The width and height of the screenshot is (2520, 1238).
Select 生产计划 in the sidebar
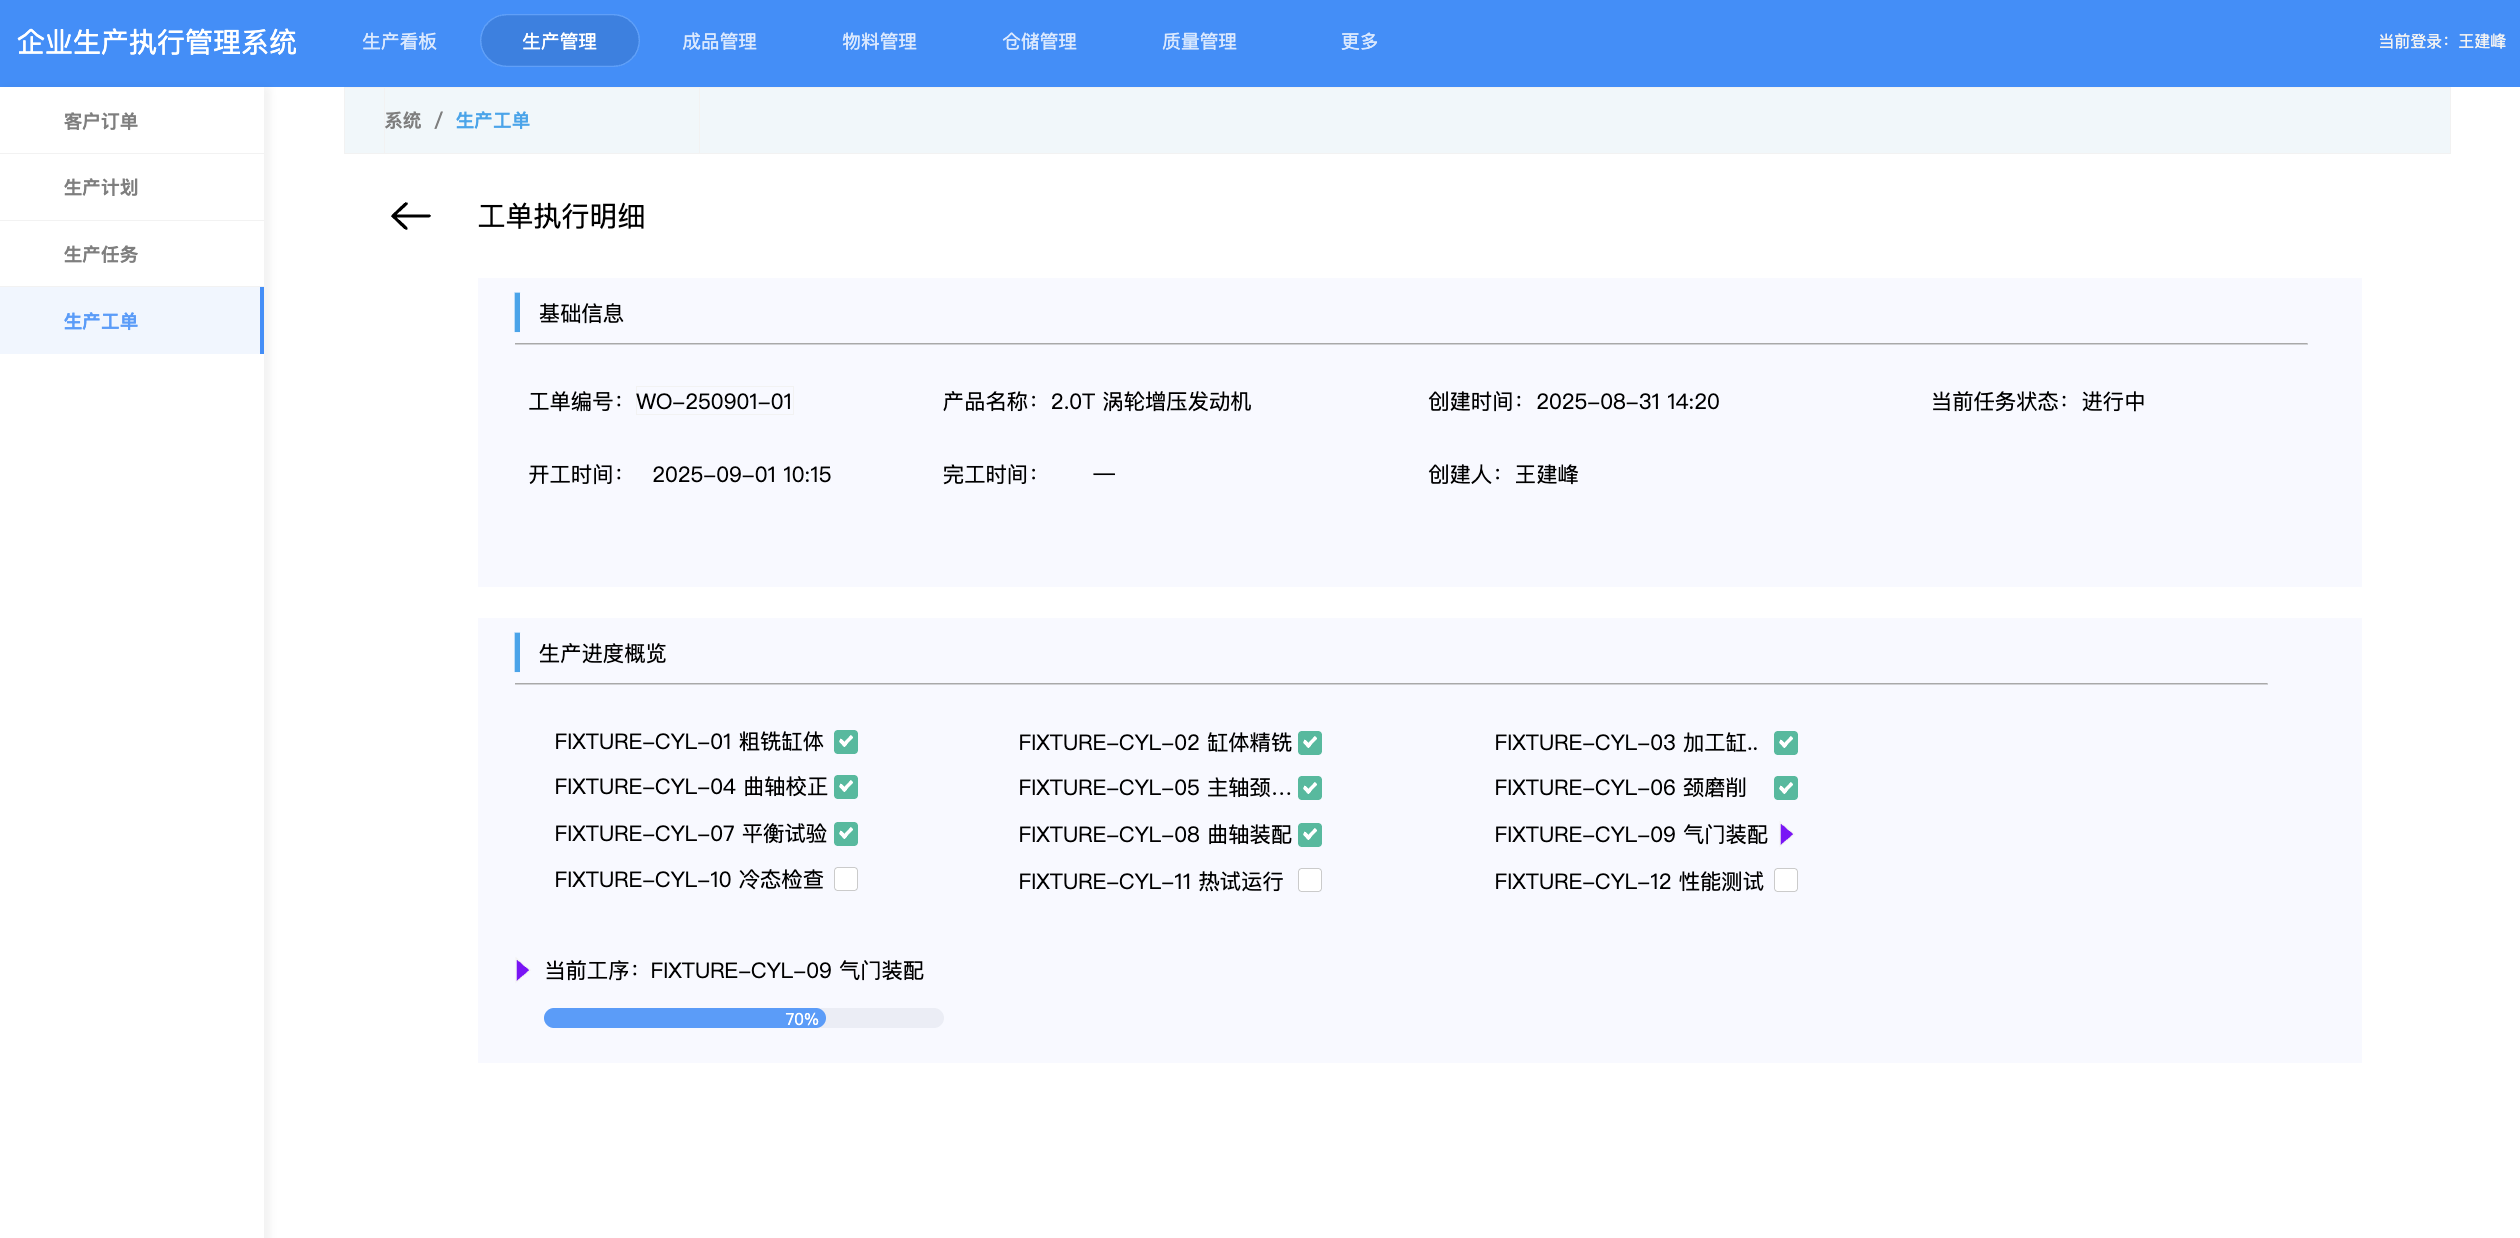[x=101, y=187]
